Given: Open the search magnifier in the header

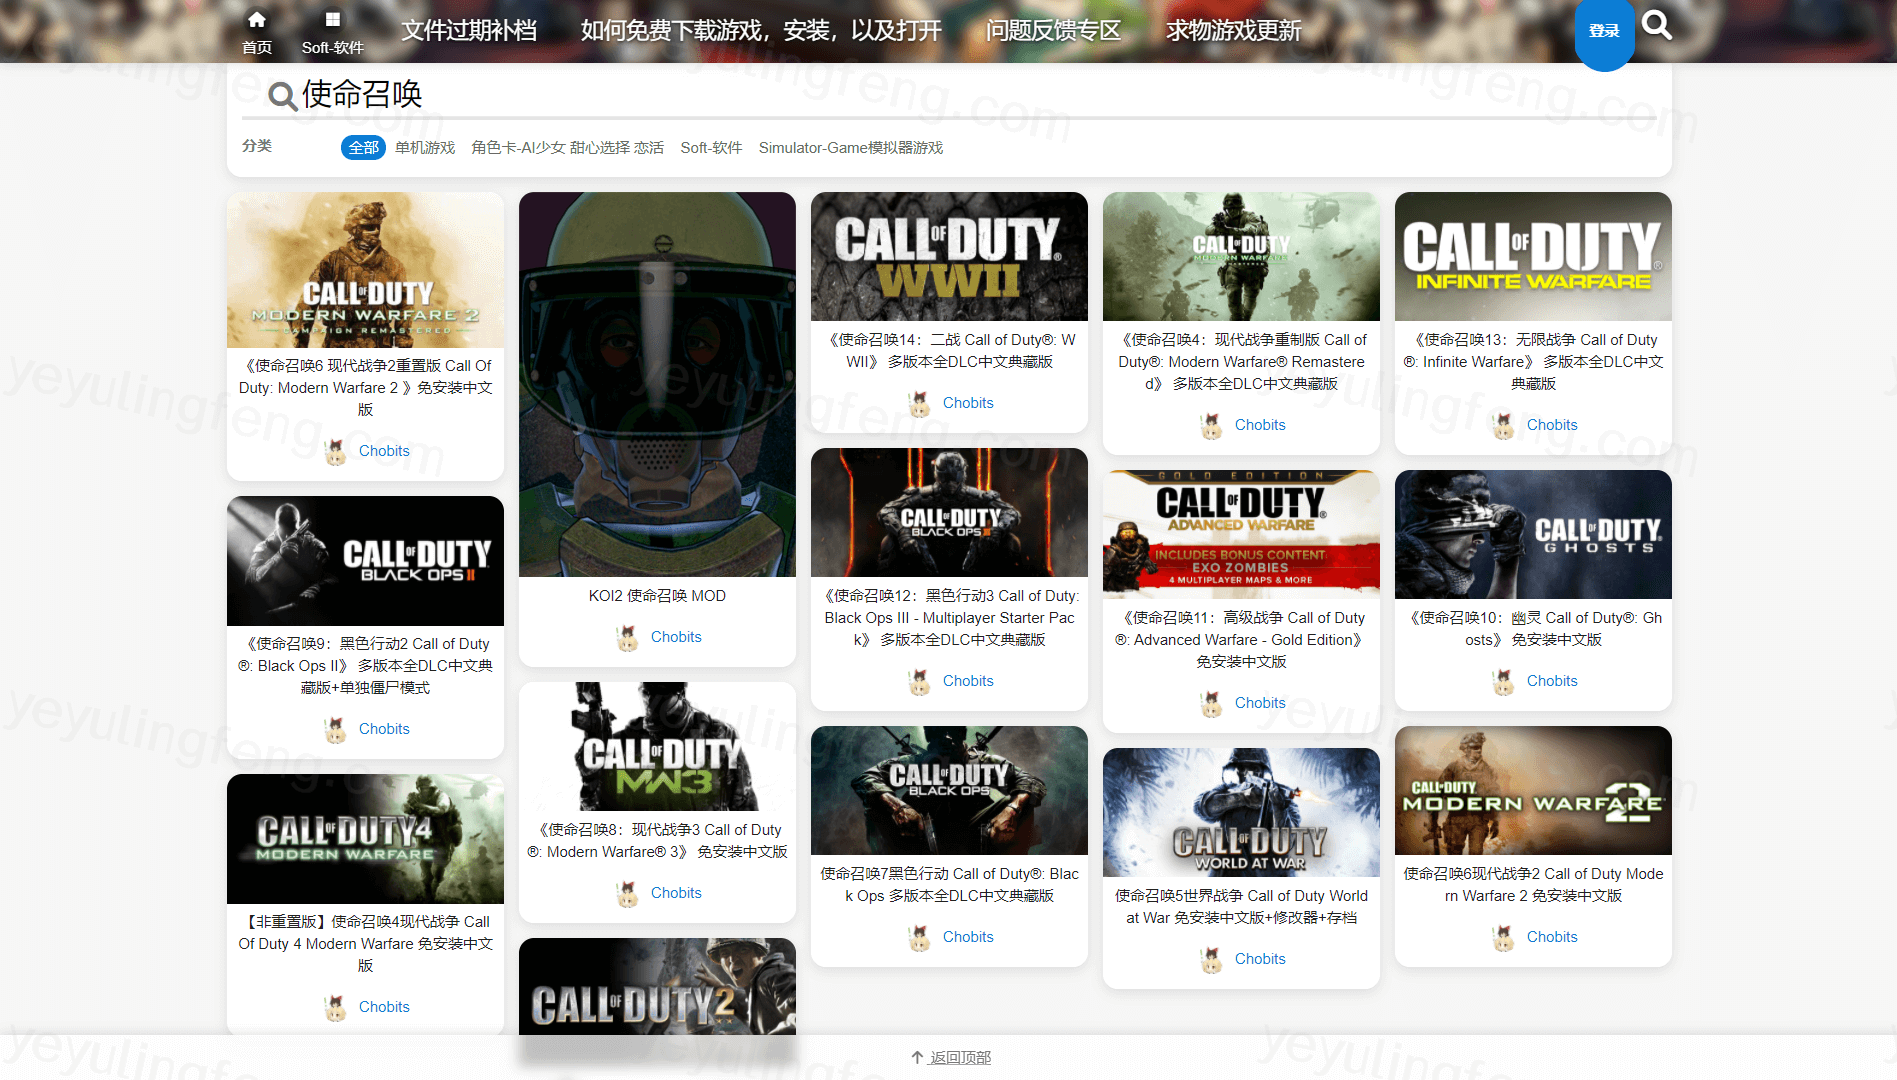Looking at the screenshot, I should click(1657, 25).
